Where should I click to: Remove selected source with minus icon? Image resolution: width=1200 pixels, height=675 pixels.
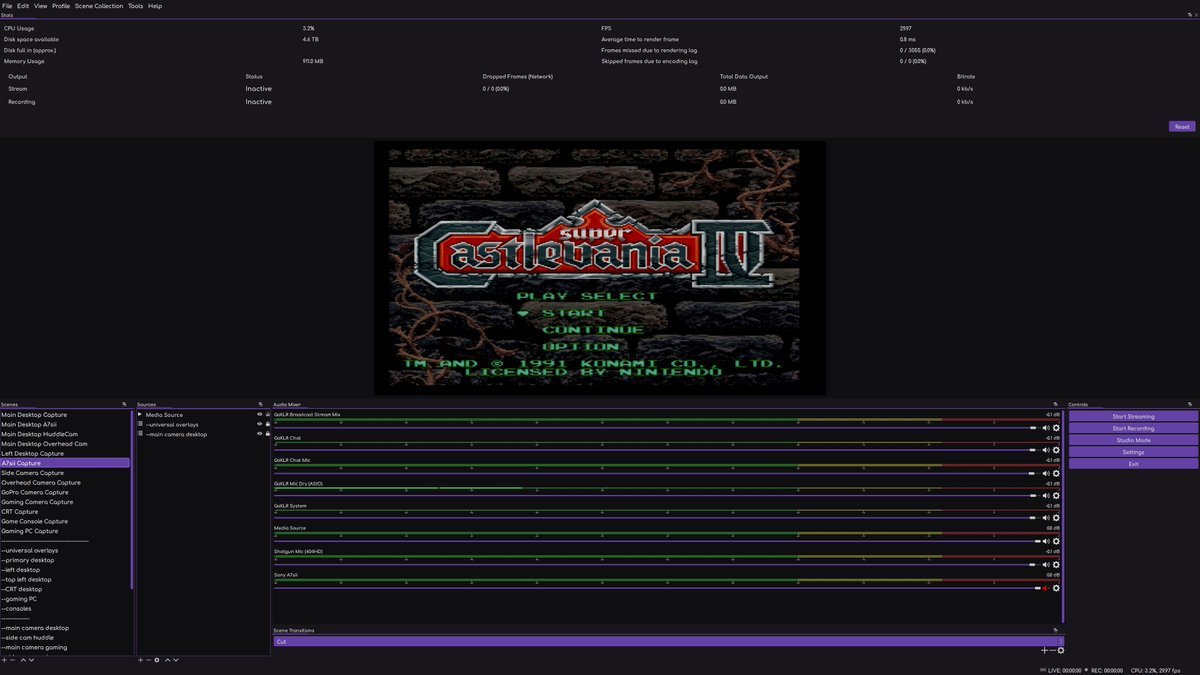pos(149,660)
